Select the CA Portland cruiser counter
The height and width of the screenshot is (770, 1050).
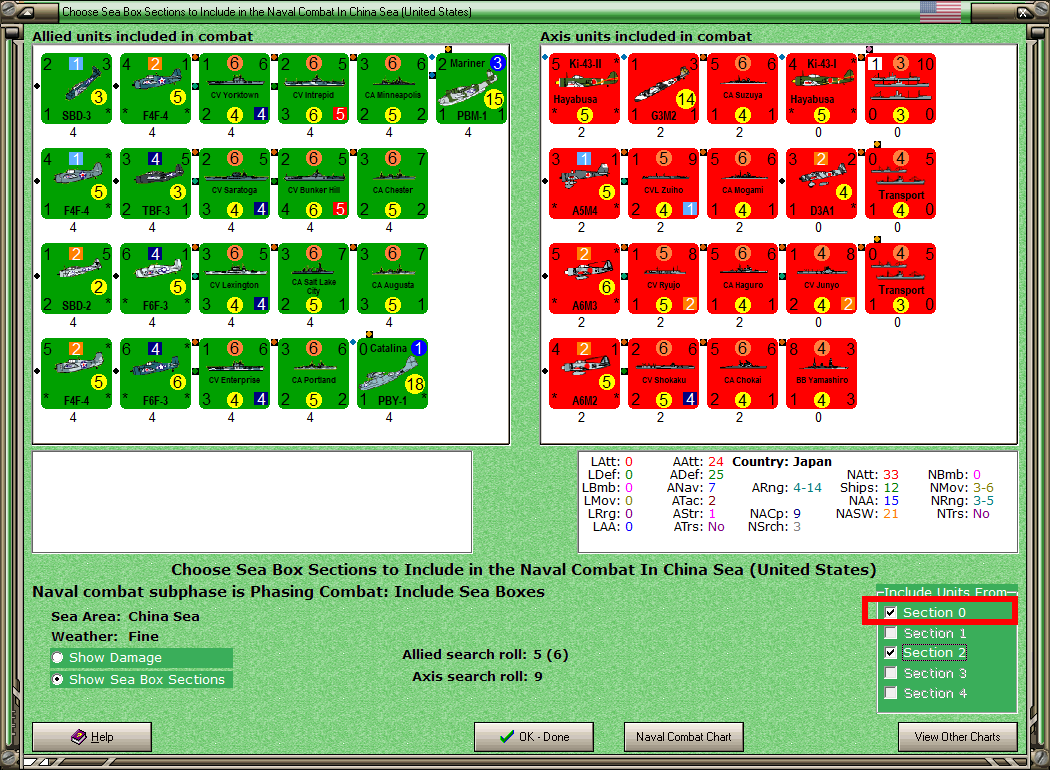click(x=313, y=374)
